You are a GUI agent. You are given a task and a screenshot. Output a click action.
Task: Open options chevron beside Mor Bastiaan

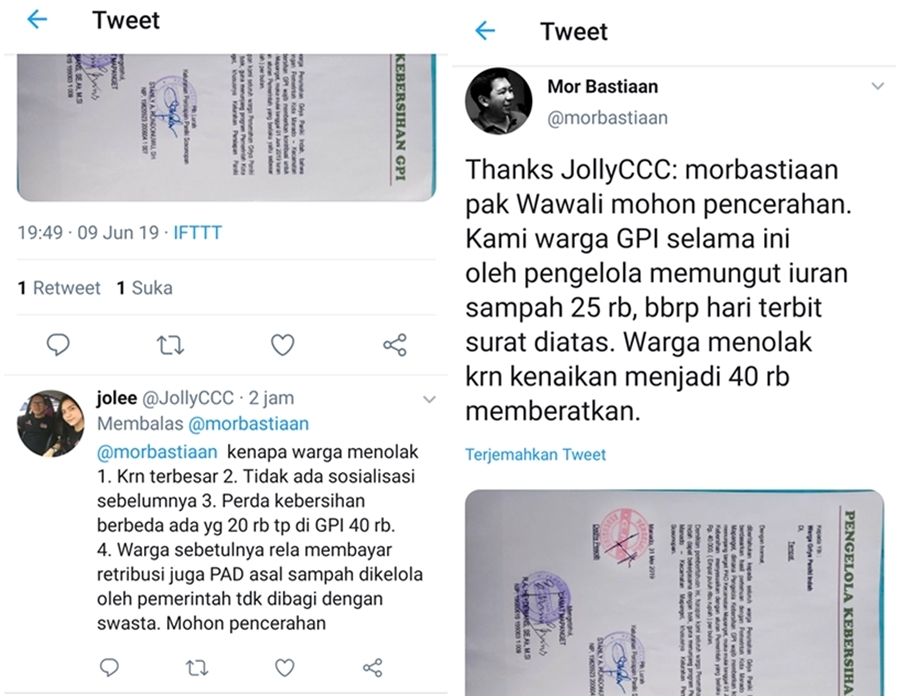tap(878, 87)
